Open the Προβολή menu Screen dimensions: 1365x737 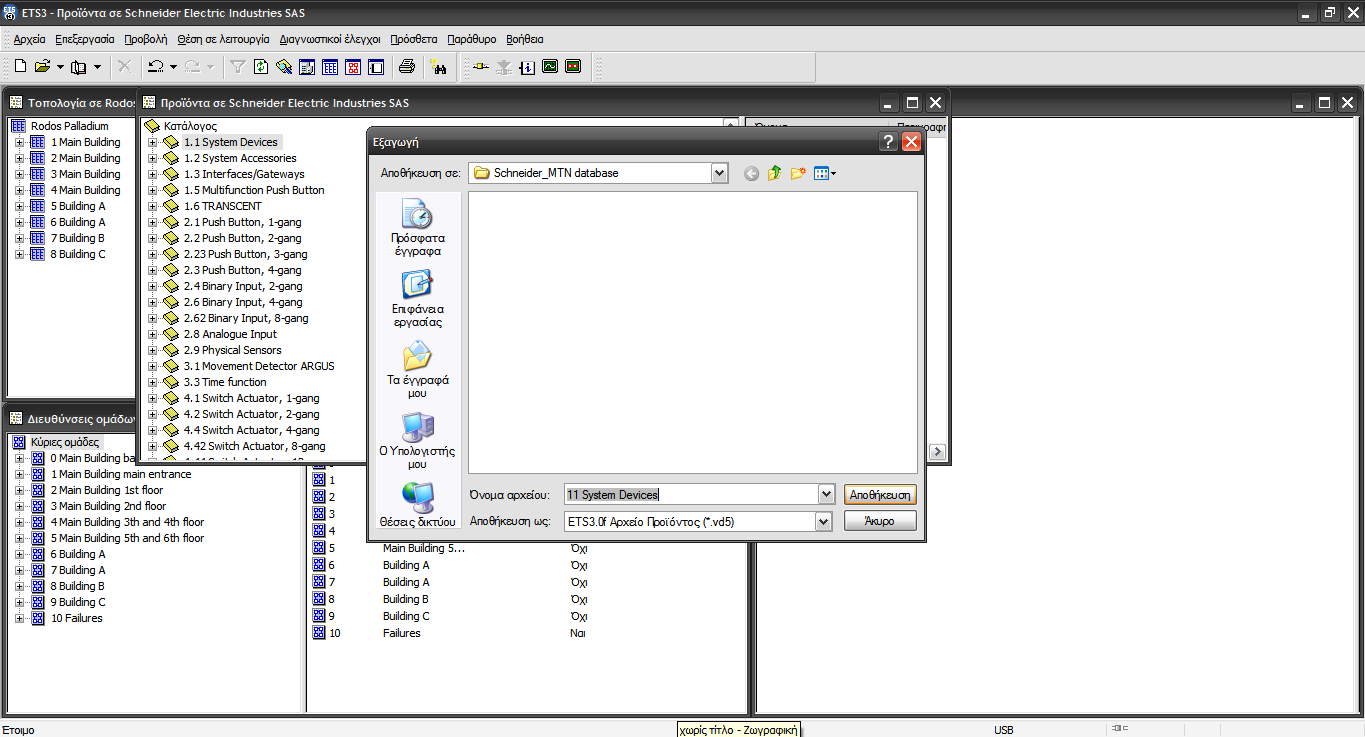(x=146, y=39)
